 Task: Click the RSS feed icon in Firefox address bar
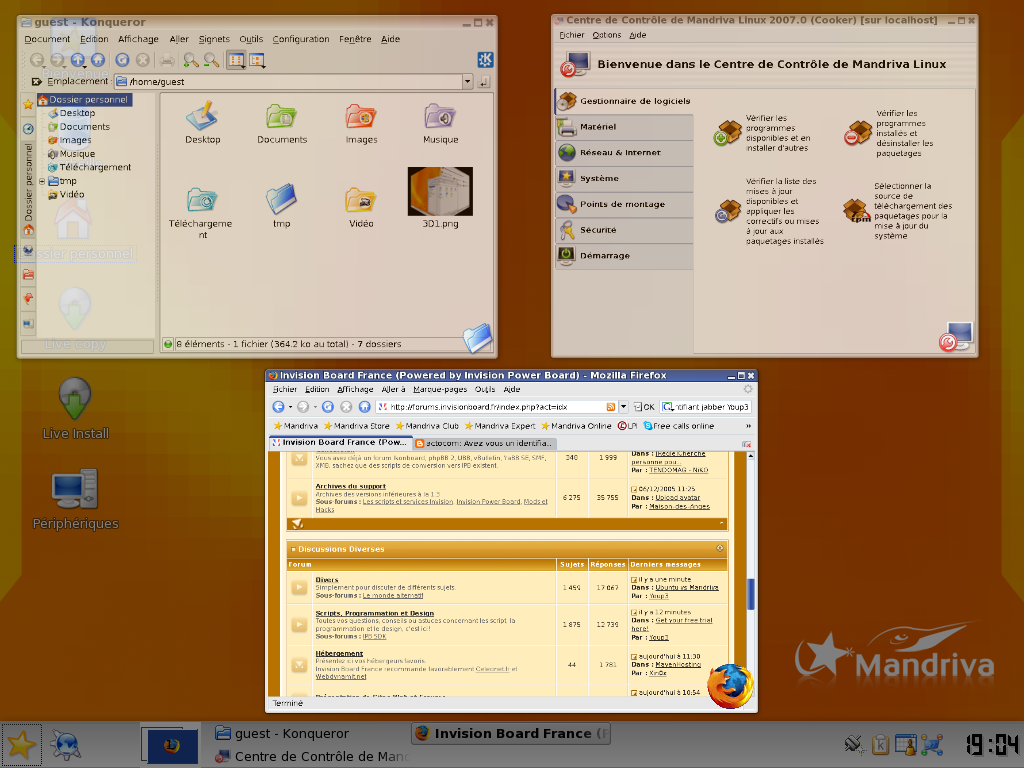click(x=610, y=407)
